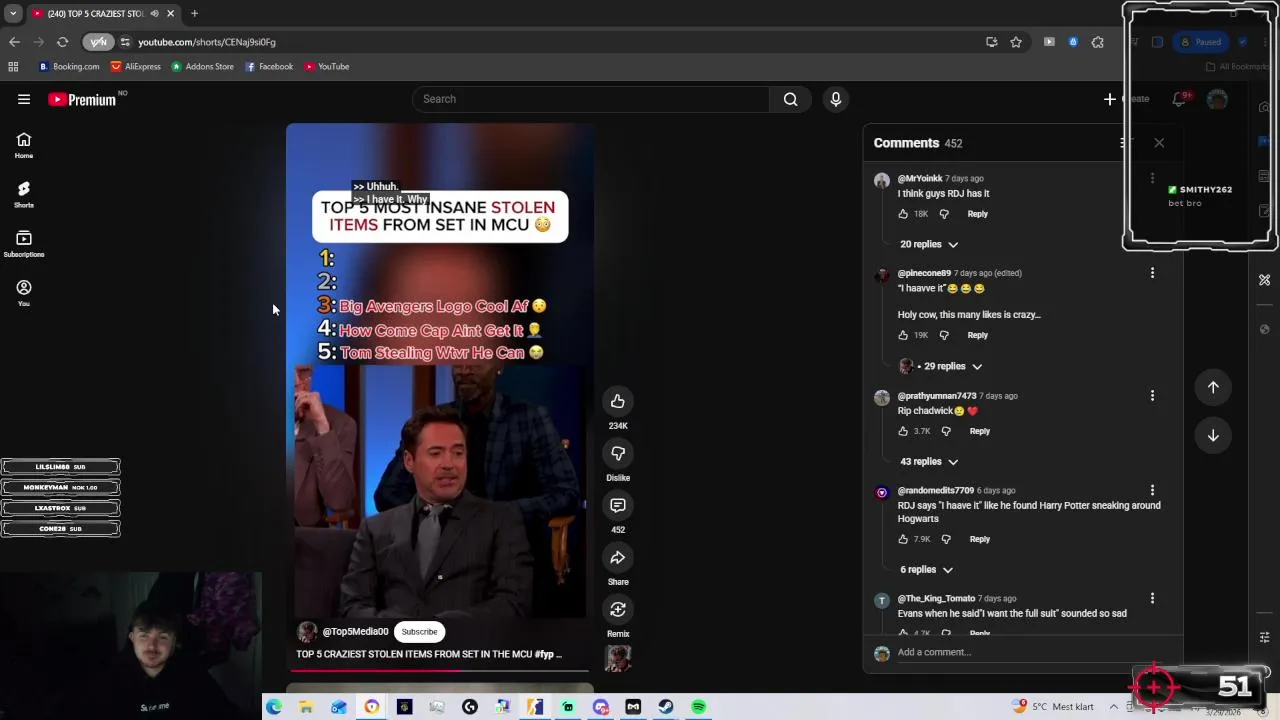Reply to the @pinecone89 comment
1280x720 pixels.
point(977,335)
